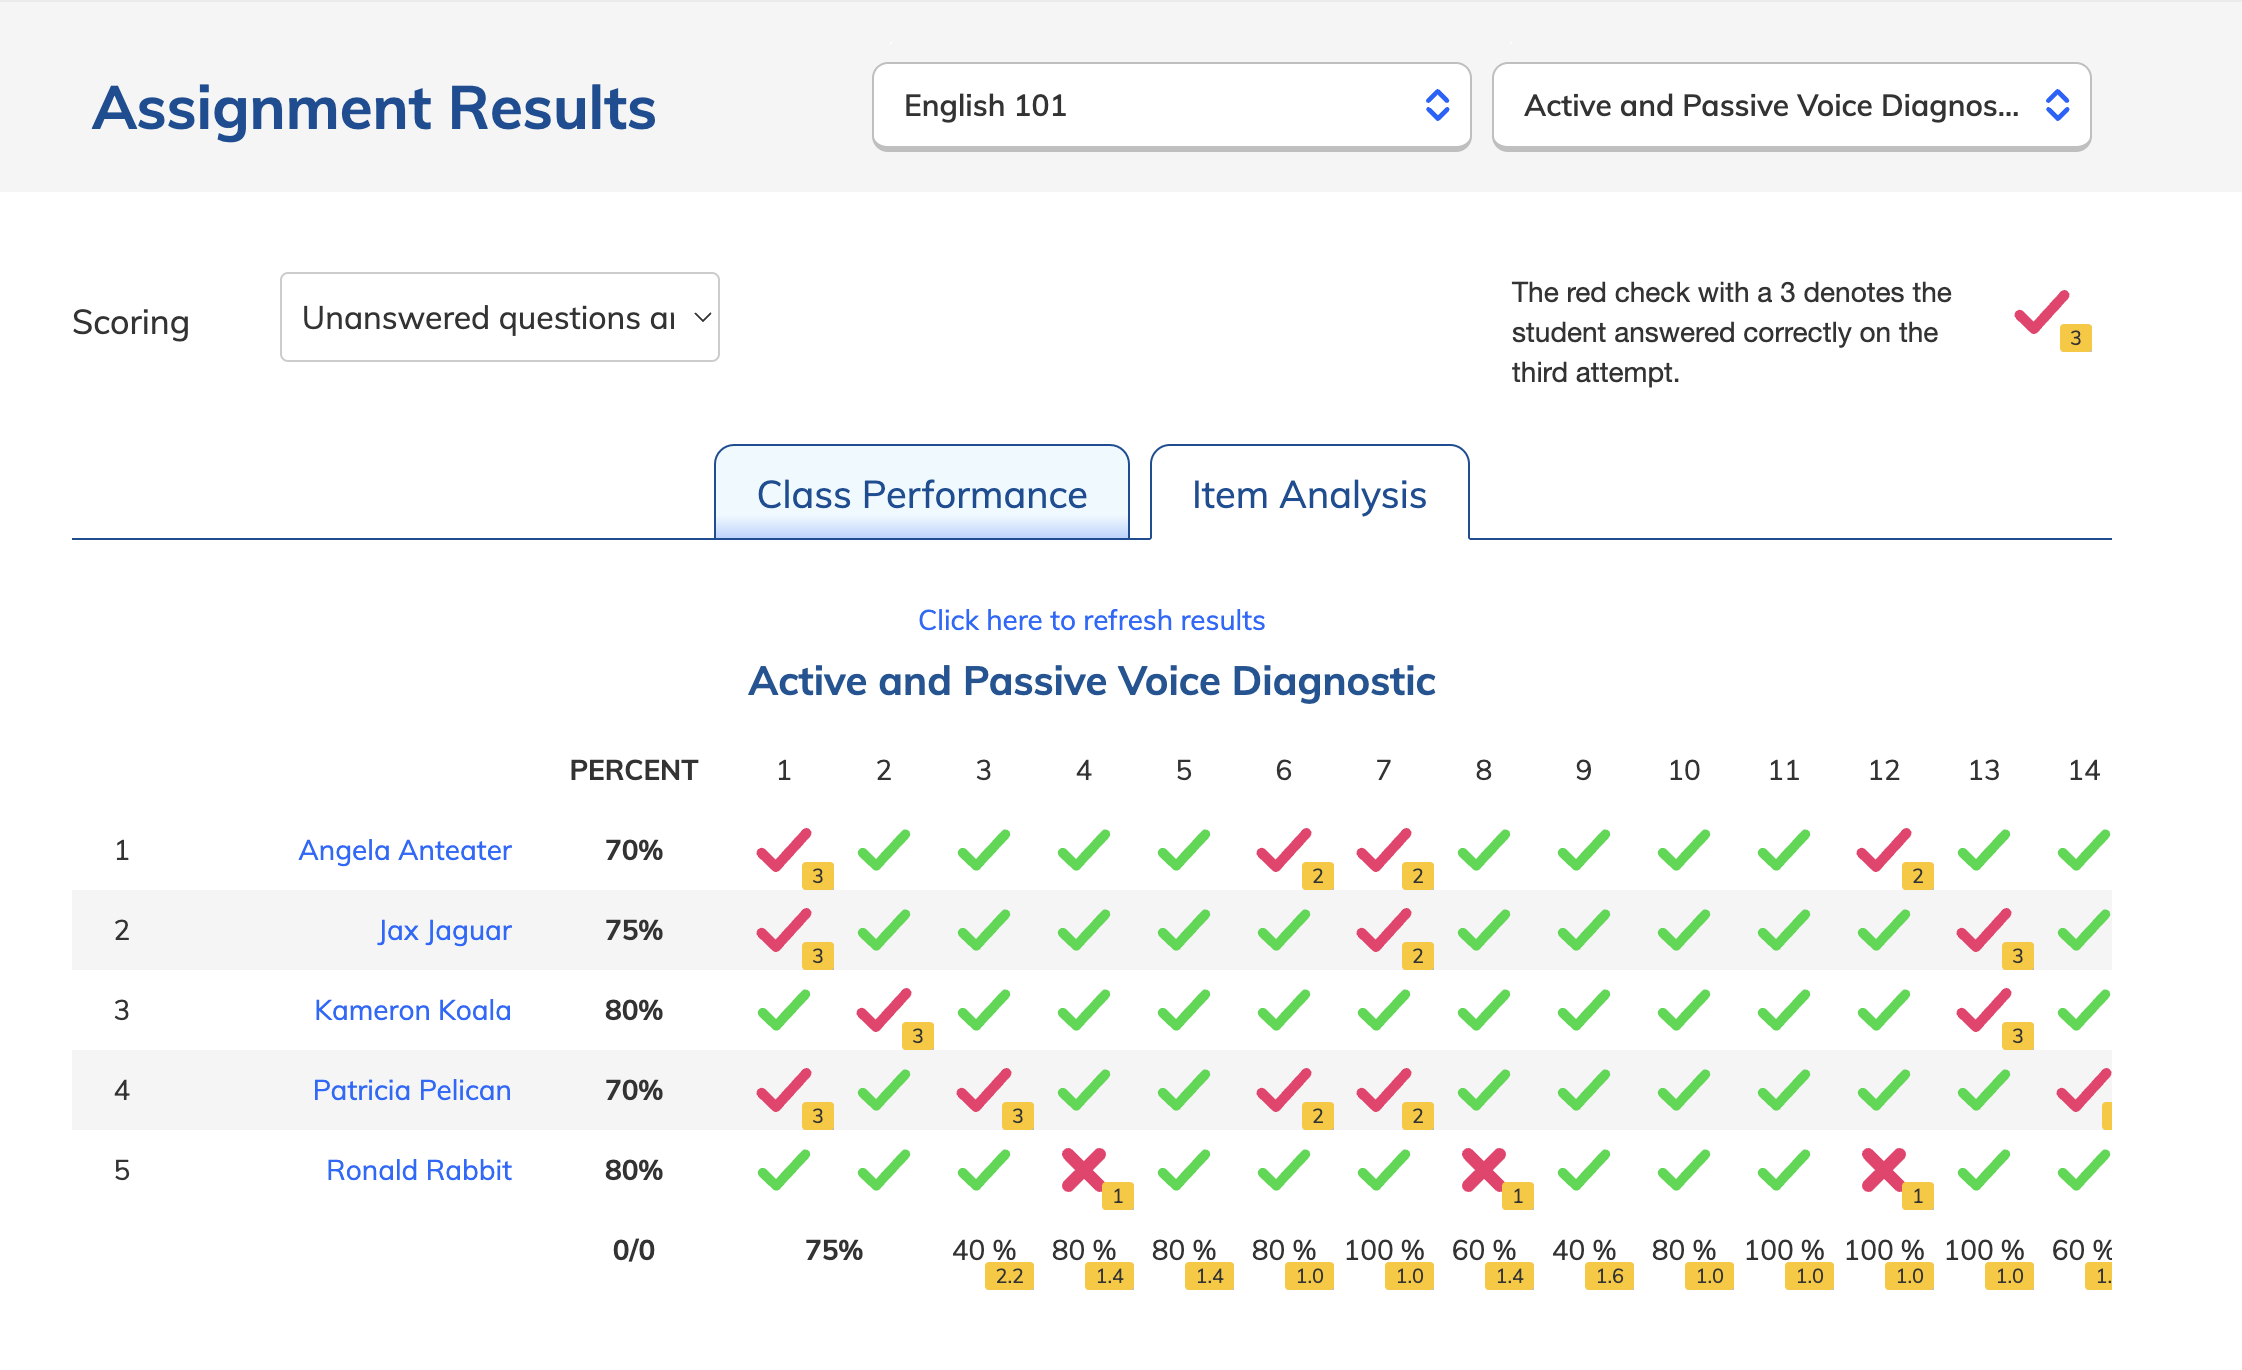Expand the Scoring unanswered questions dropdown

click(x=500, y=317)
